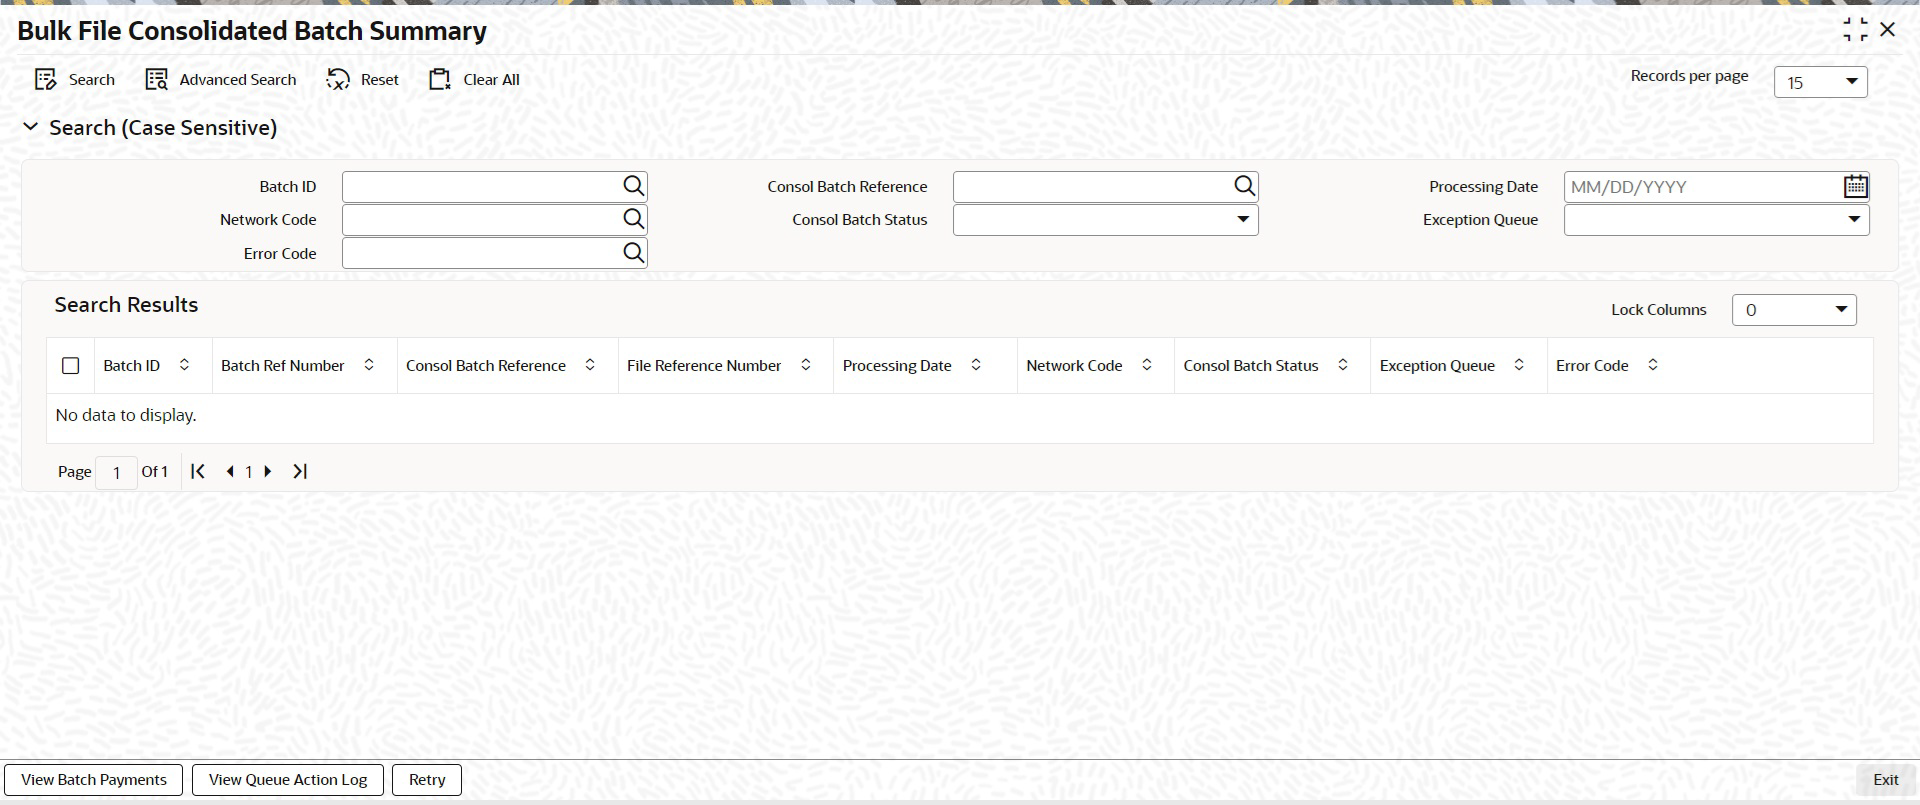
Task: Open the Exception Queue dropdown
Action: click(x=1717, y=219)
